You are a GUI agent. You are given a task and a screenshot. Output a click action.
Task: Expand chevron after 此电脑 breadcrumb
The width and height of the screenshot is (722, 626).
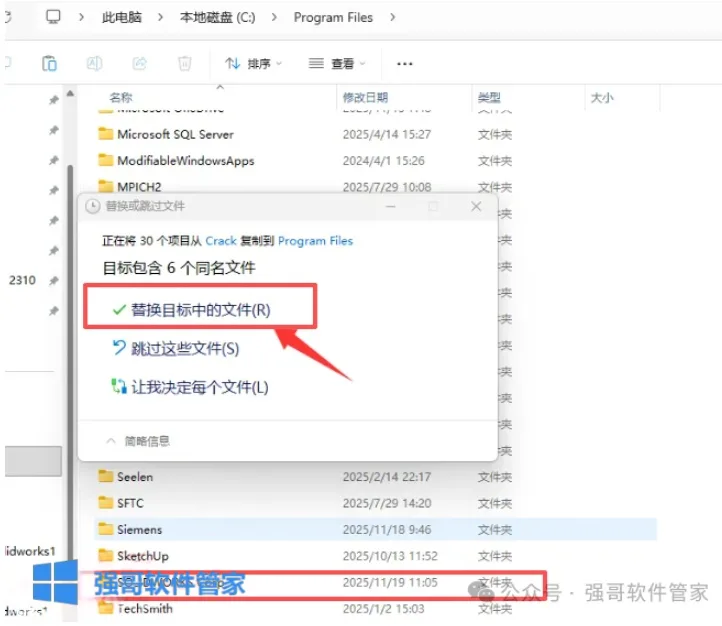pos(160,17)
